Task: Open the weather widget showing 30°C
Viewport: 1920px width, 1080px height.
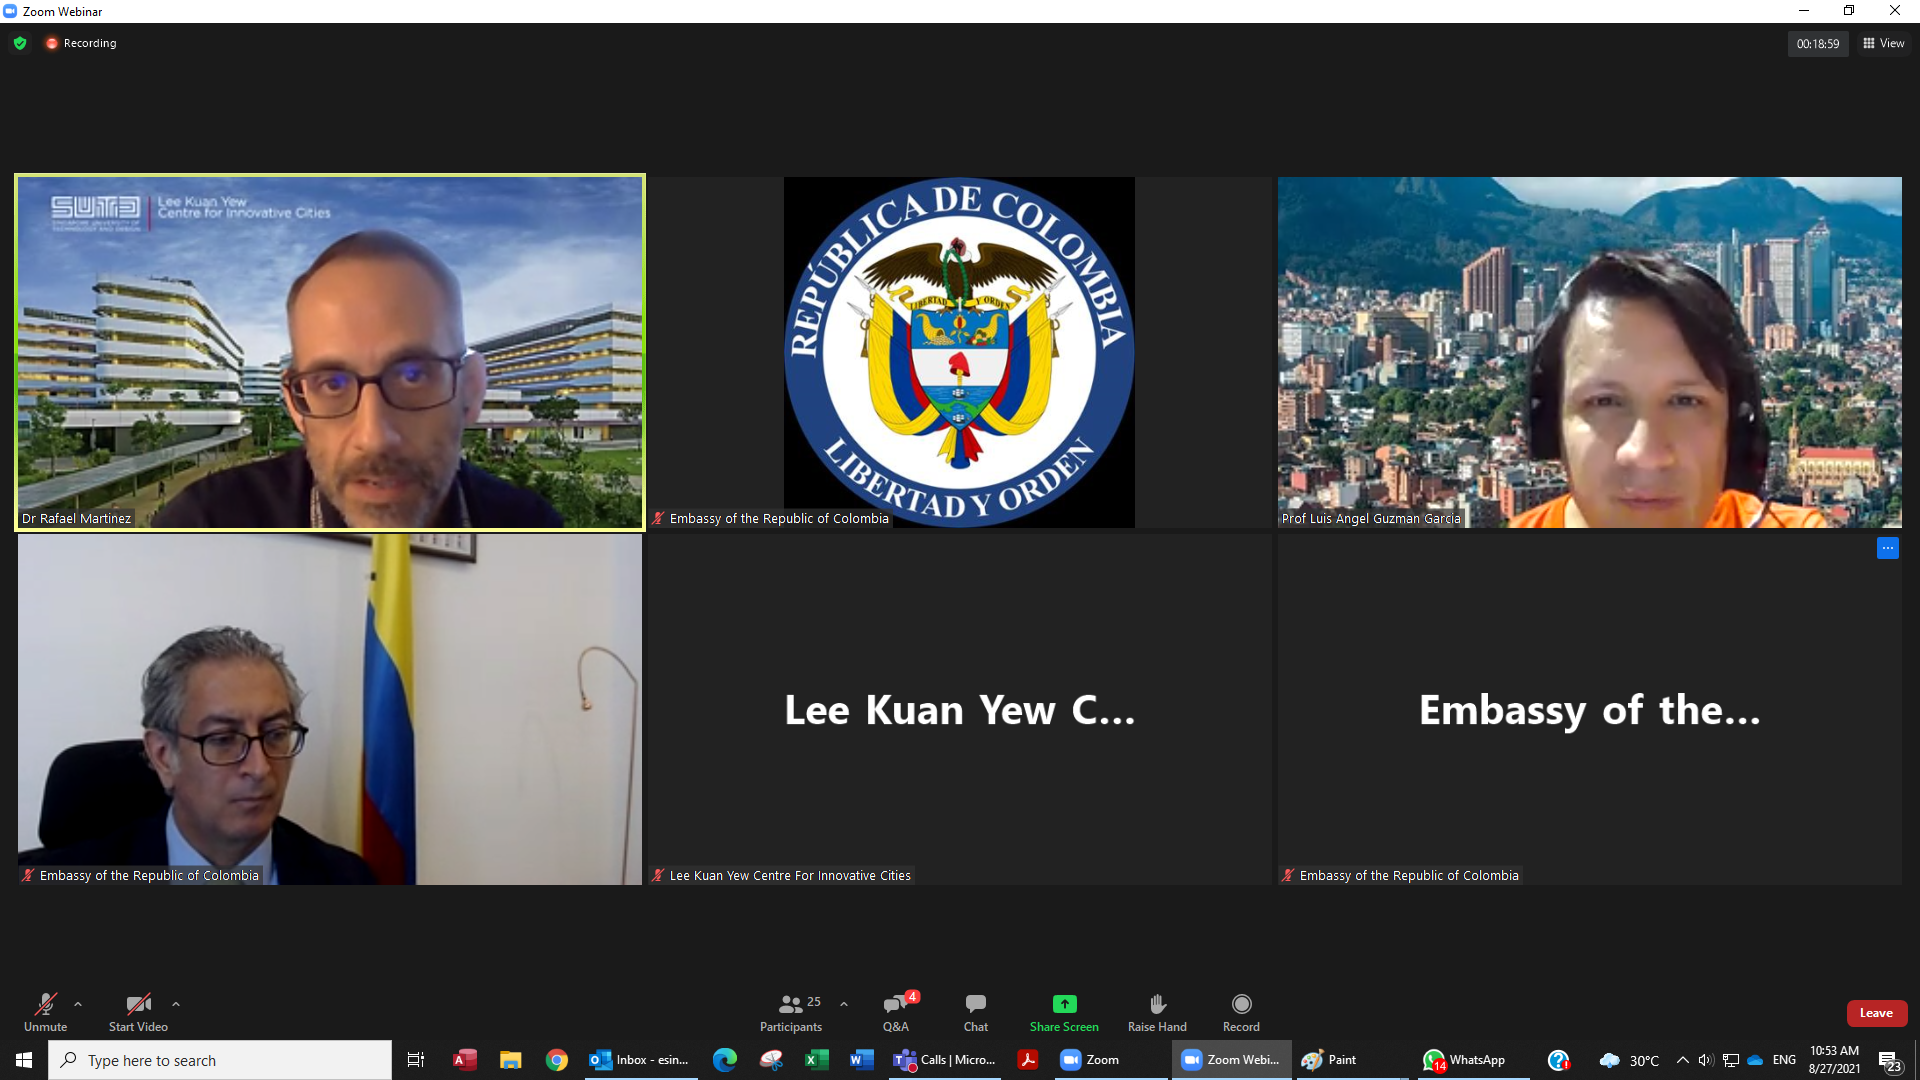Action: click(1629, 1060)
